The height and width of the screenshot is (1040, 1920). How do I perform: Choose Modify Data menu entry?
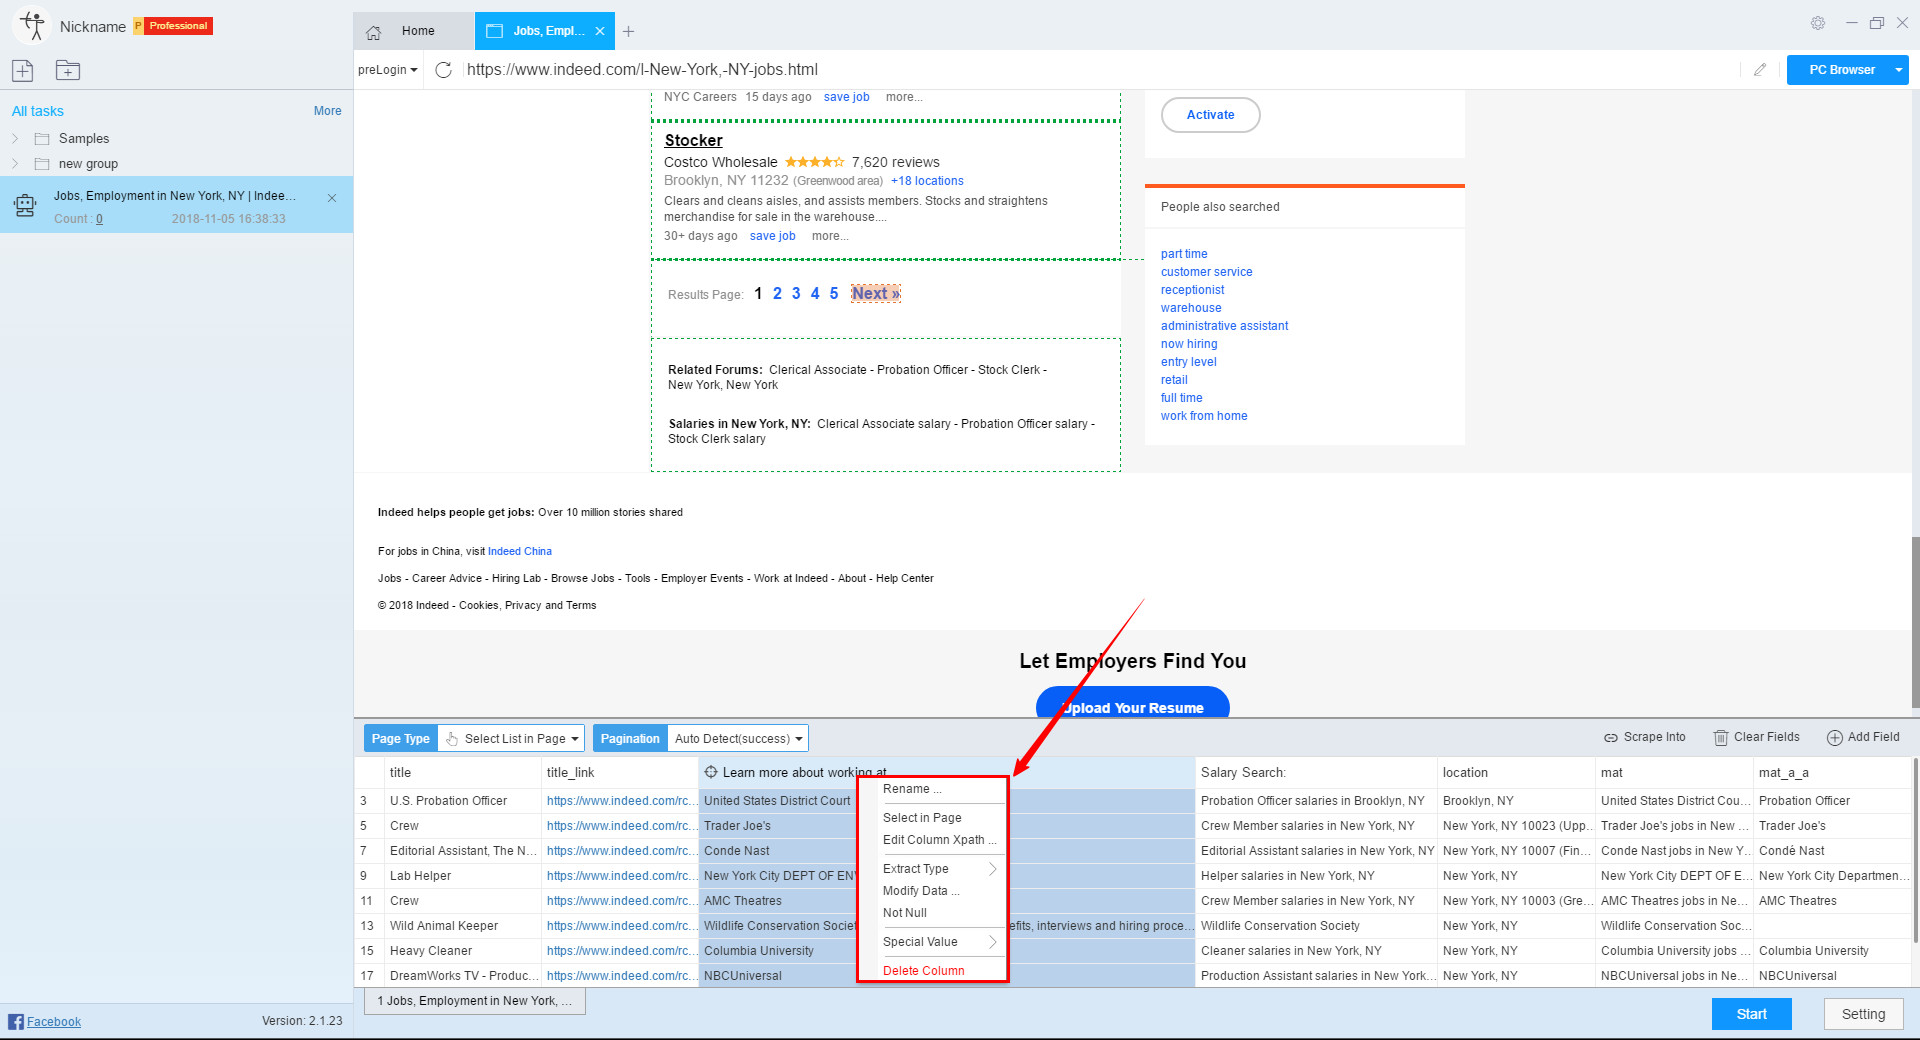tap(921, 891)
